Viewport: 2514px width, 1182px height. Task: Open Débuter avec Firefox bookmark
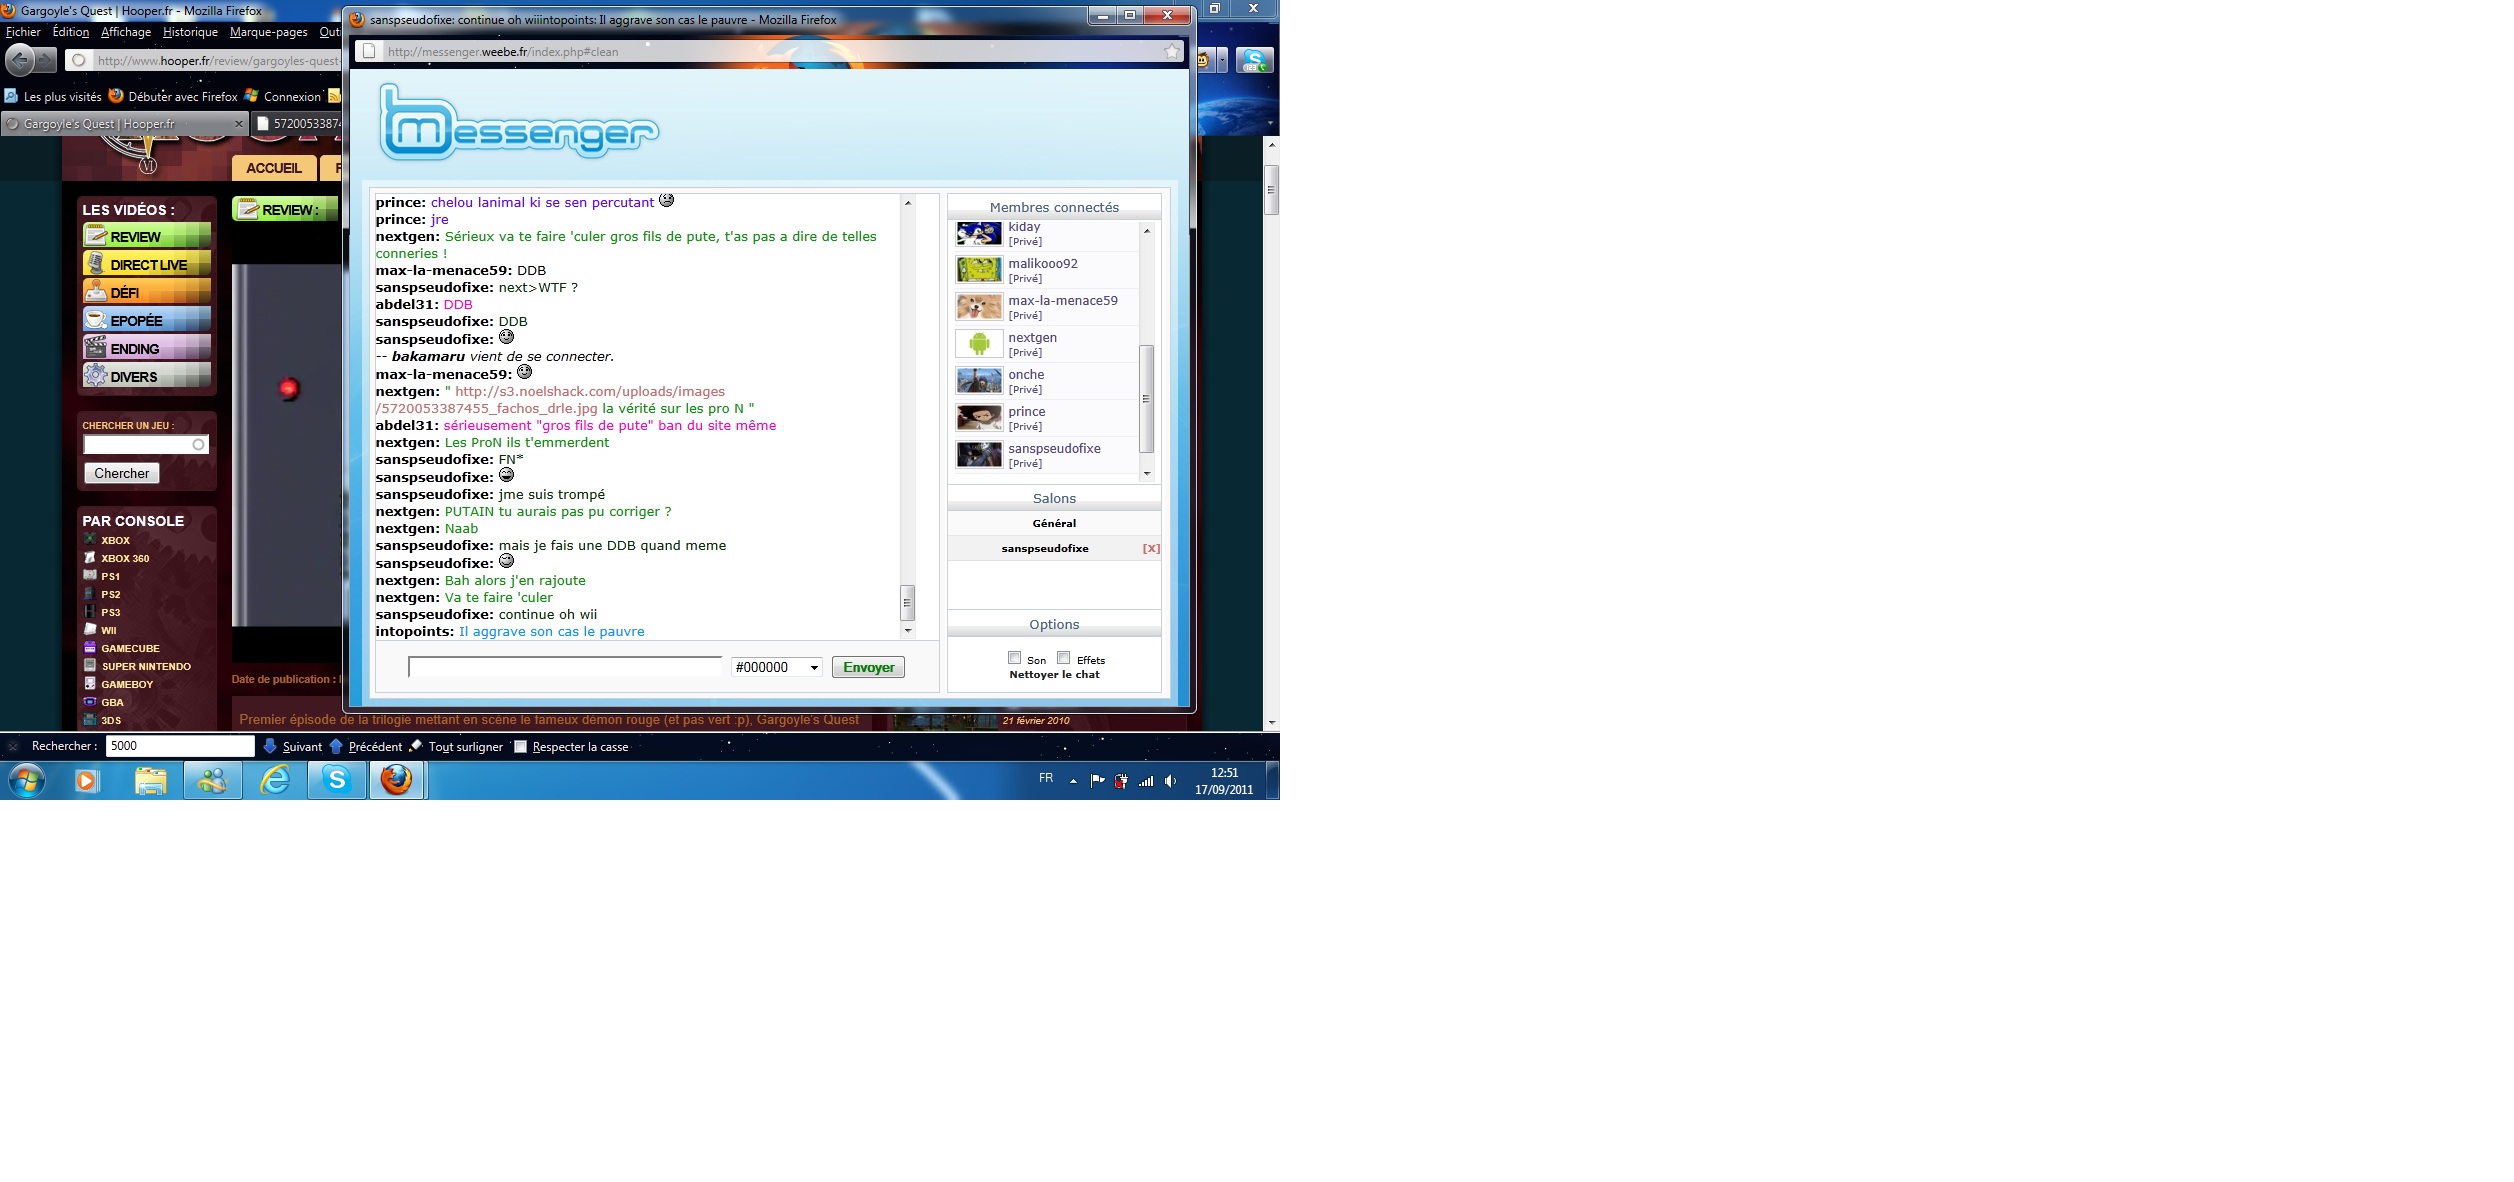173,97
